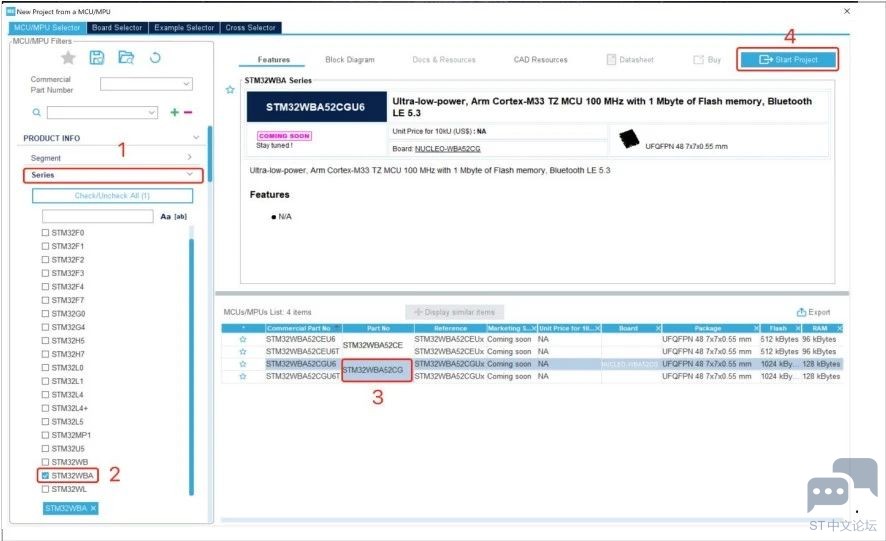This screenshot has height=541, width=886.
Task: Click the series name filter field
Action: pos(98,217)
